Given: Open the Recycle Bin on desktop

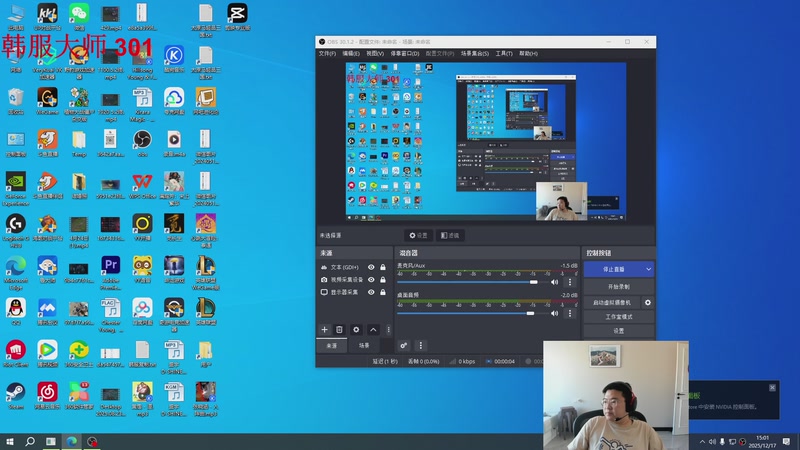Looking at the screenshot, I should pyautogui.click(x=16, y=101).
